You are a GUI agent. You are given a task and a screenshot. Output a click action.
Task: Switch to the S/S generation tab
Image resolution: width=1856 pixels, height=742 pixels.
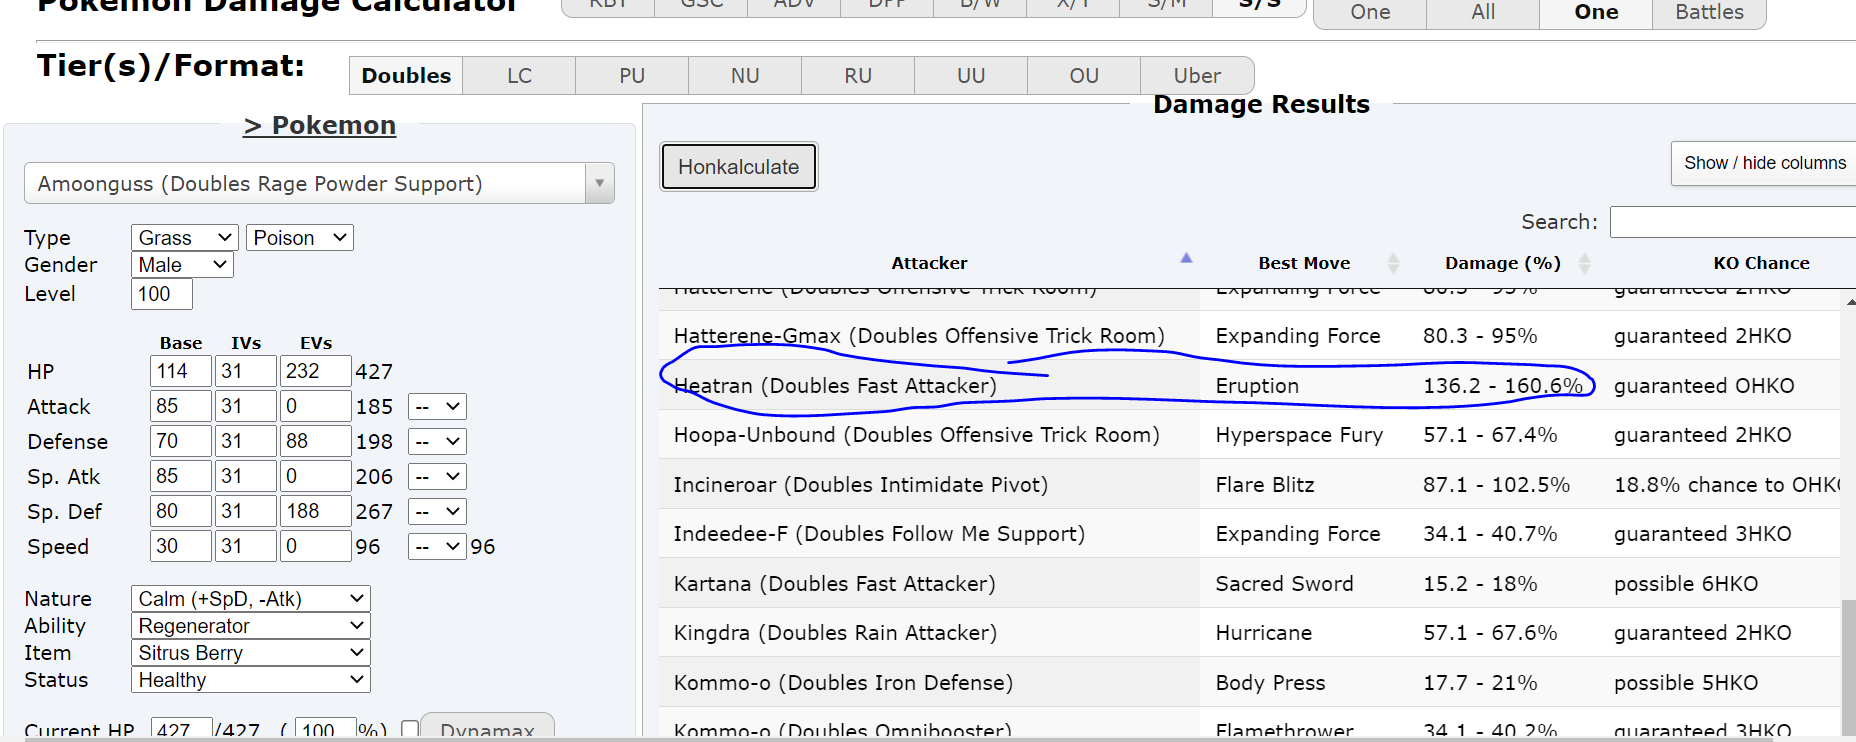tap(1259, 6)
